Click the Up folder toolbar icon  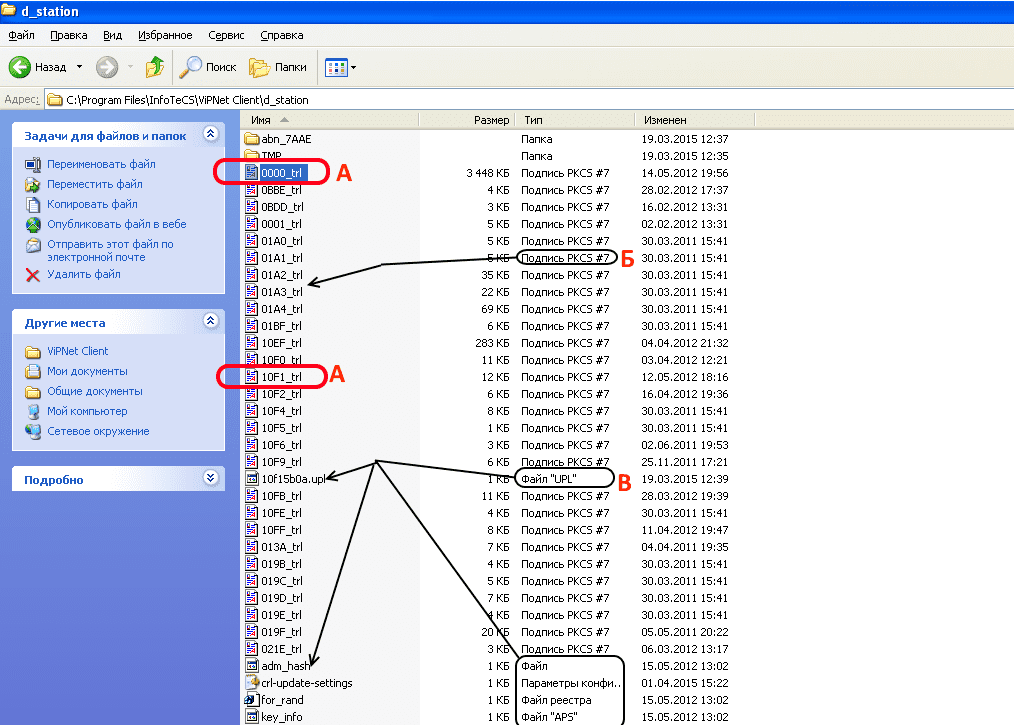coord(154,67)
